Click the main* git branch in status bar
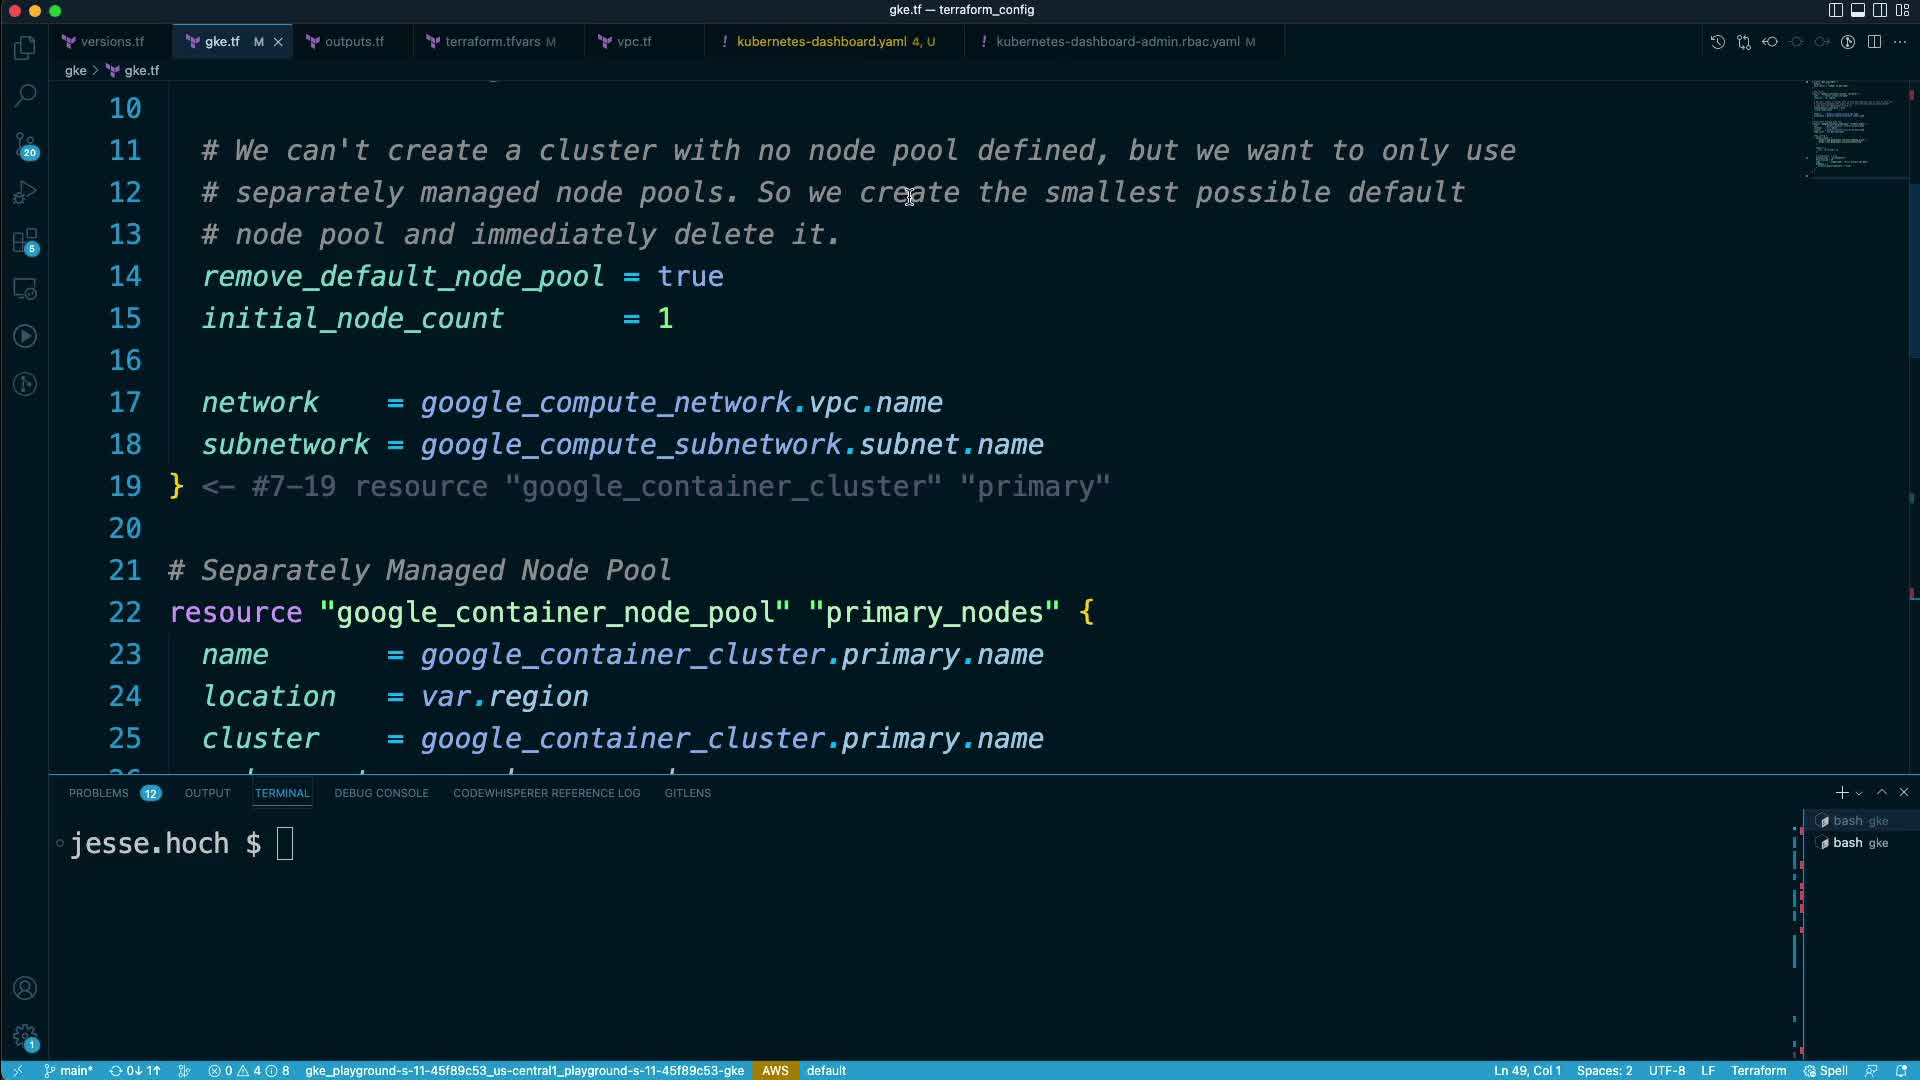The width and height of the screenshot is (1920, 1080). (69, 1071)
